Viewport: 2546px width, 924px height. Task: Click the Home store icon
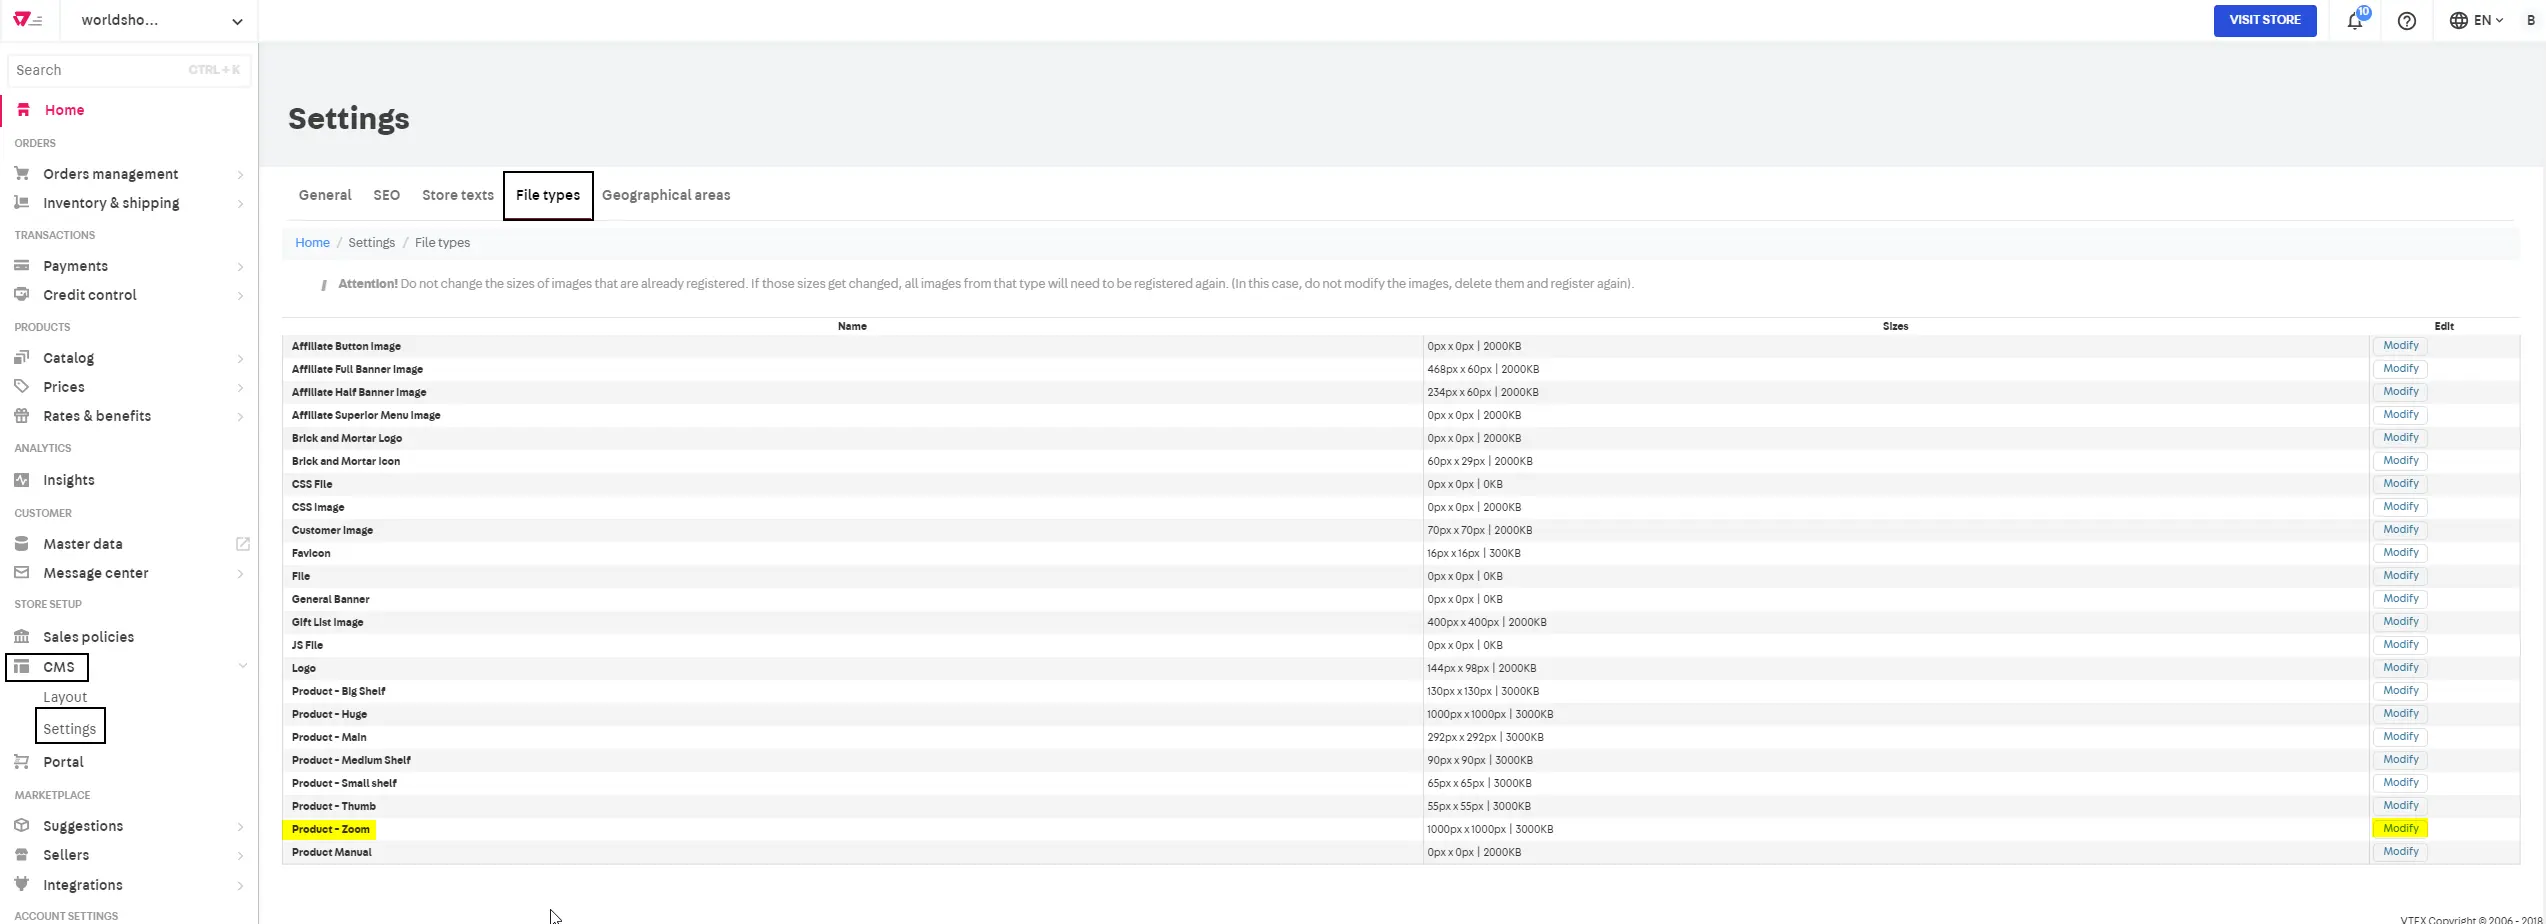24,110
